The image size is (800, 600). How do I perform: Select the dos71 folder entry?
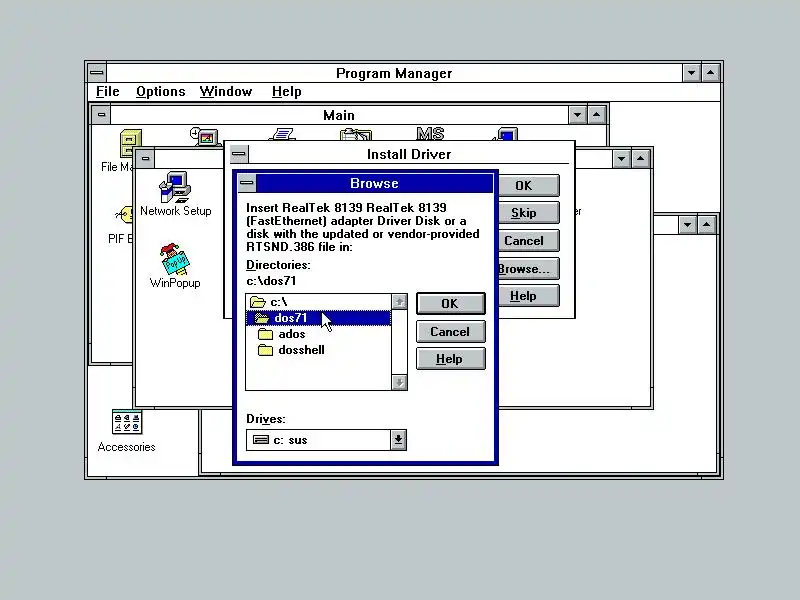click(x=318, y=318)
